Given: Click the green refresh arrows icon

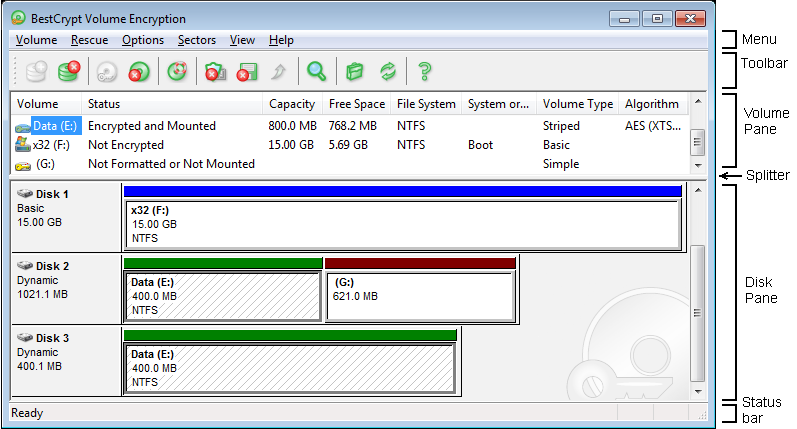Looking at the screenshot, I should pyautogui.click(x=387, y=71).
